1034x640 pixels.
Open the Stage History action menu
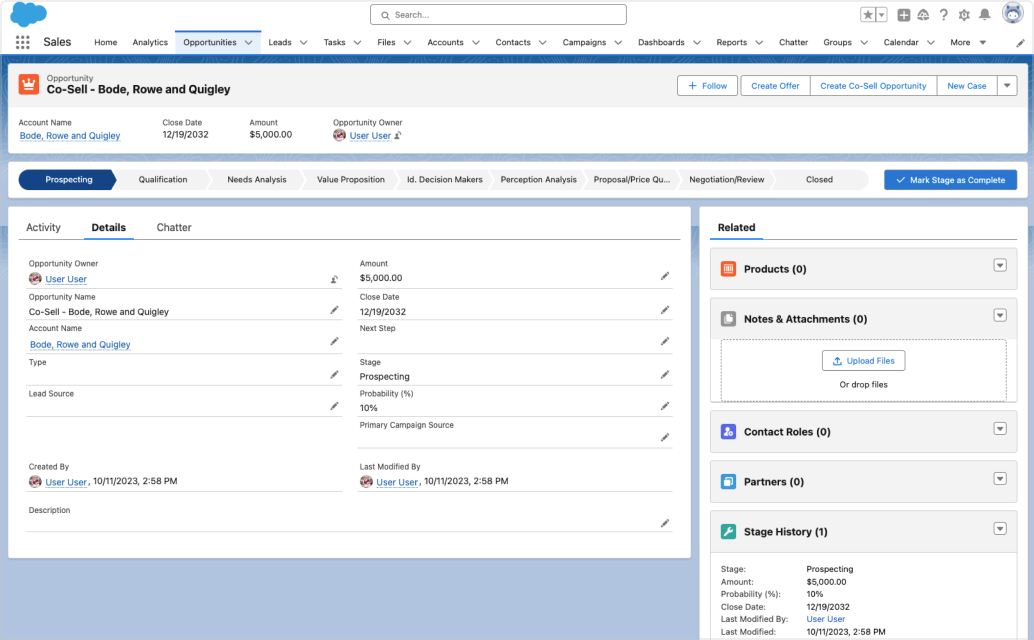1000,529
